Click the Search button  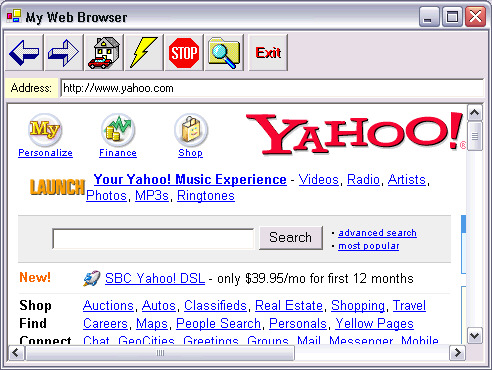[x=291, y=238]
